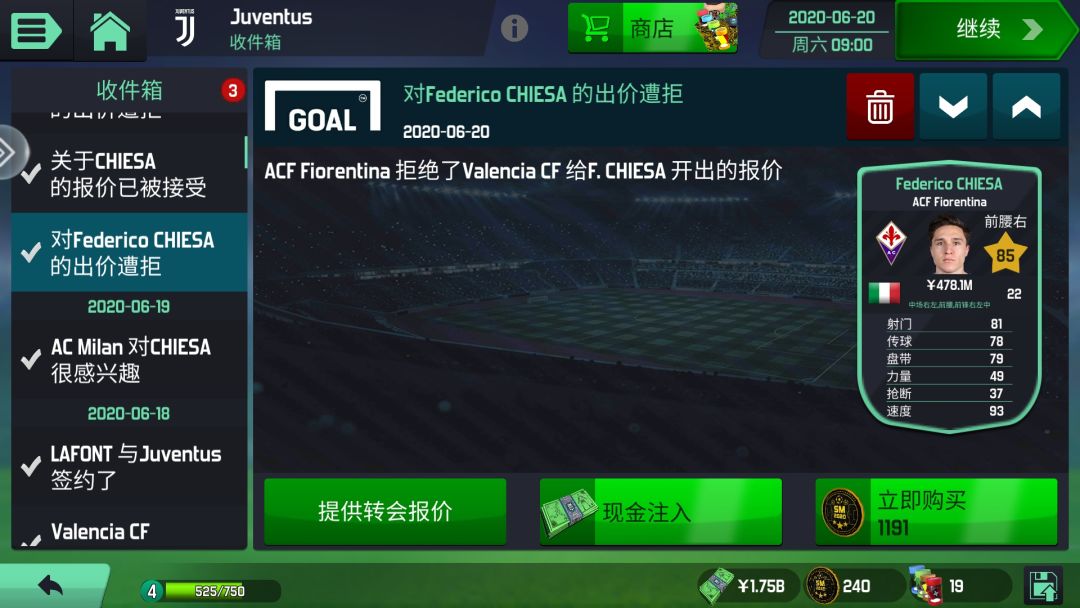Toggle checkmark beside 关于CHIESA的报价已被接受 message

pyautogui.click(x=30, y=174)
